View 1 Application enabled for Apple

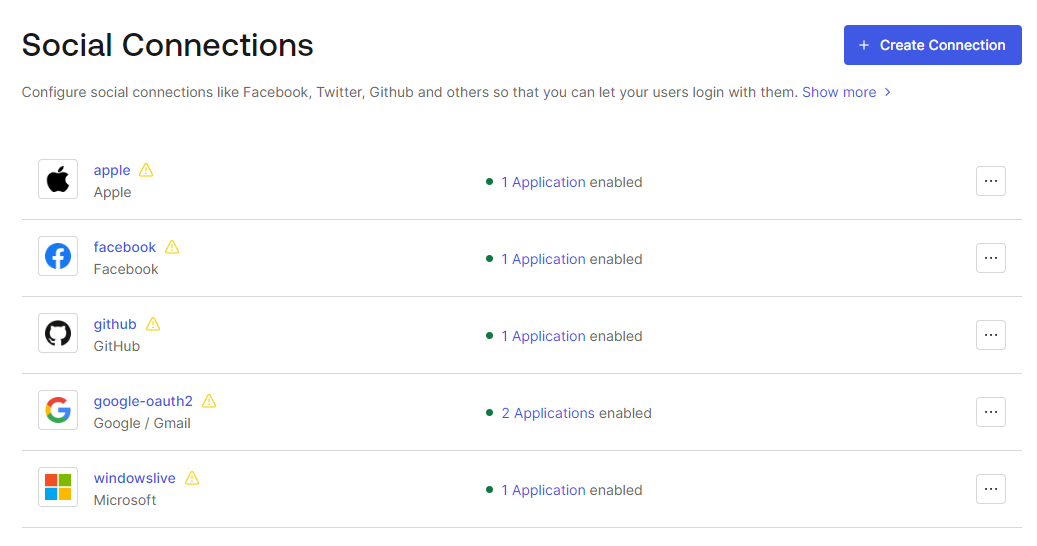(x=543, y=182)
